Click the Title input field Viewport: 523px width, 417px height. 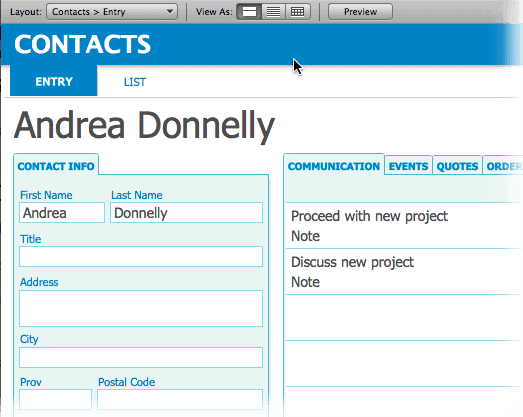coord(141,256)
